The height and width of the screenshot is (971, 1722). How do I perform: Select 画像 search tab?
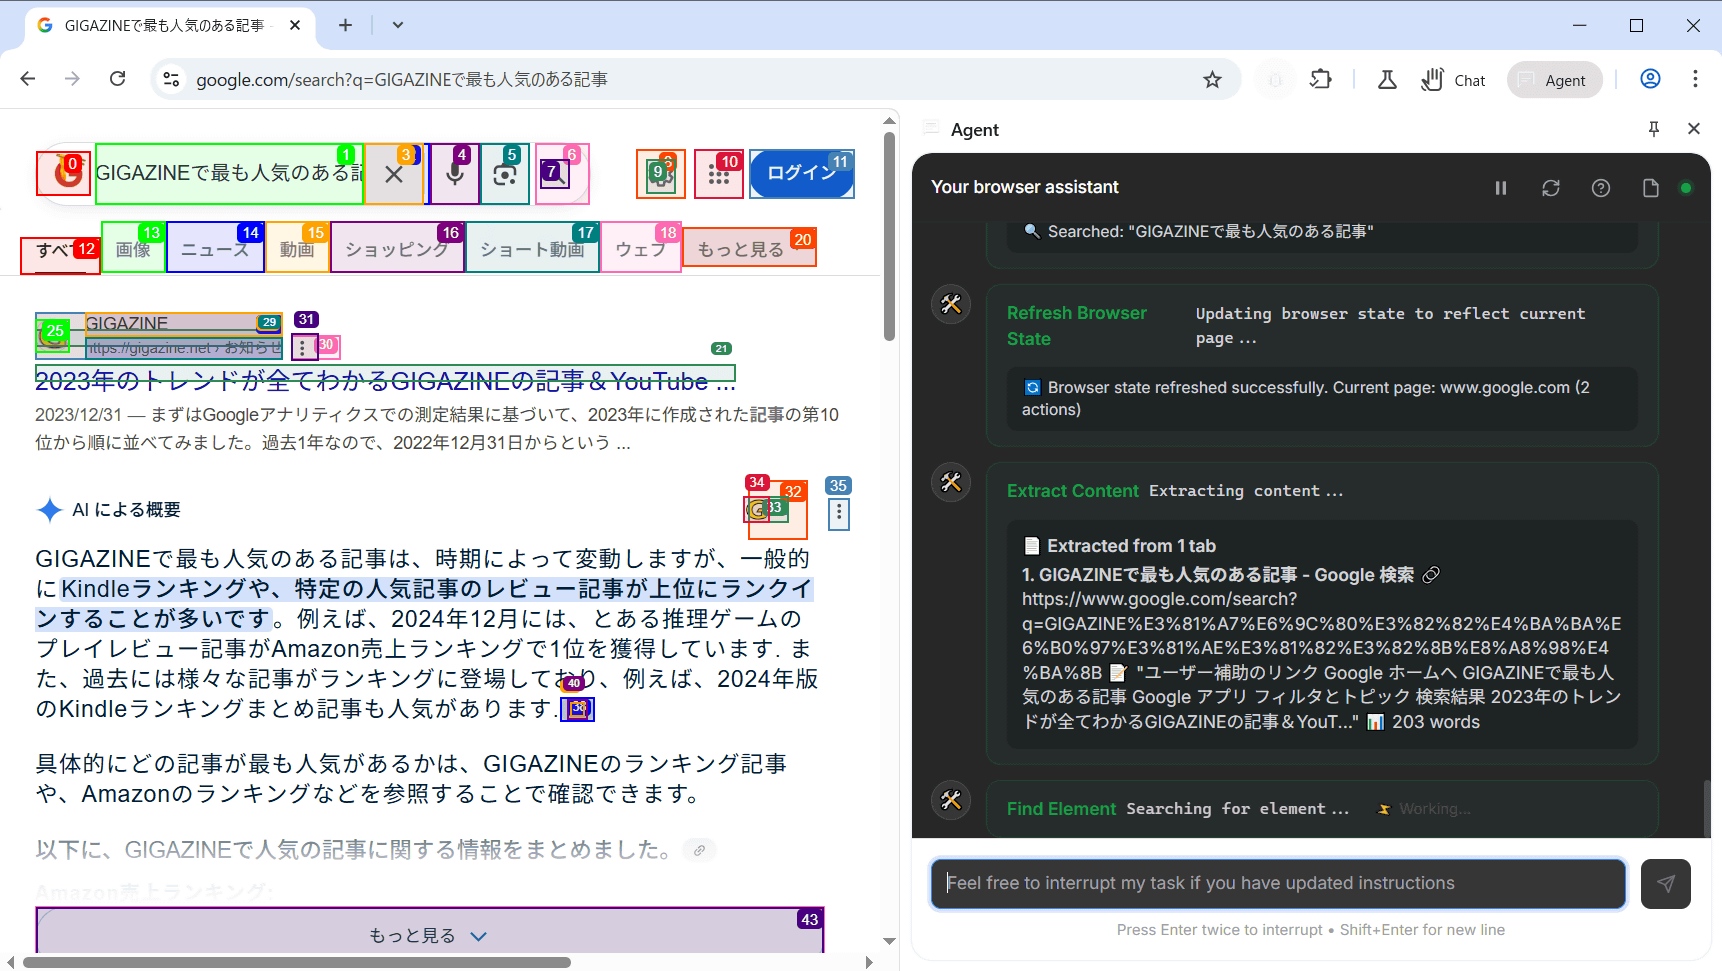pos(133,249)
